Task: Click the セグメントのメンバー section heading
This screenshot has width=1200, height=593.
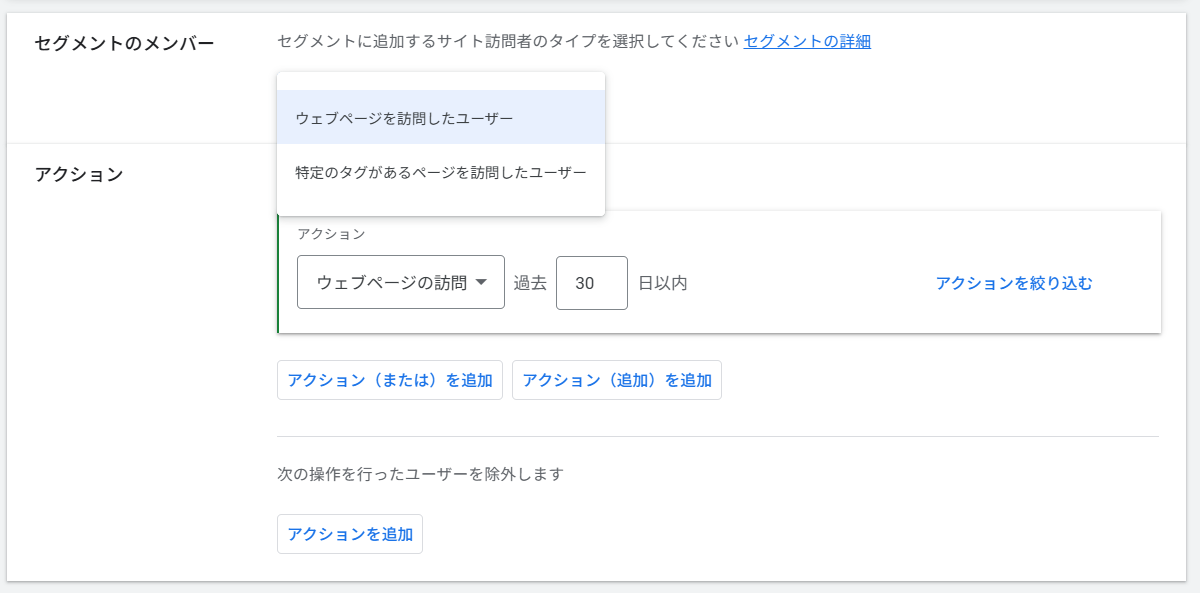Action: click(124, 44)
